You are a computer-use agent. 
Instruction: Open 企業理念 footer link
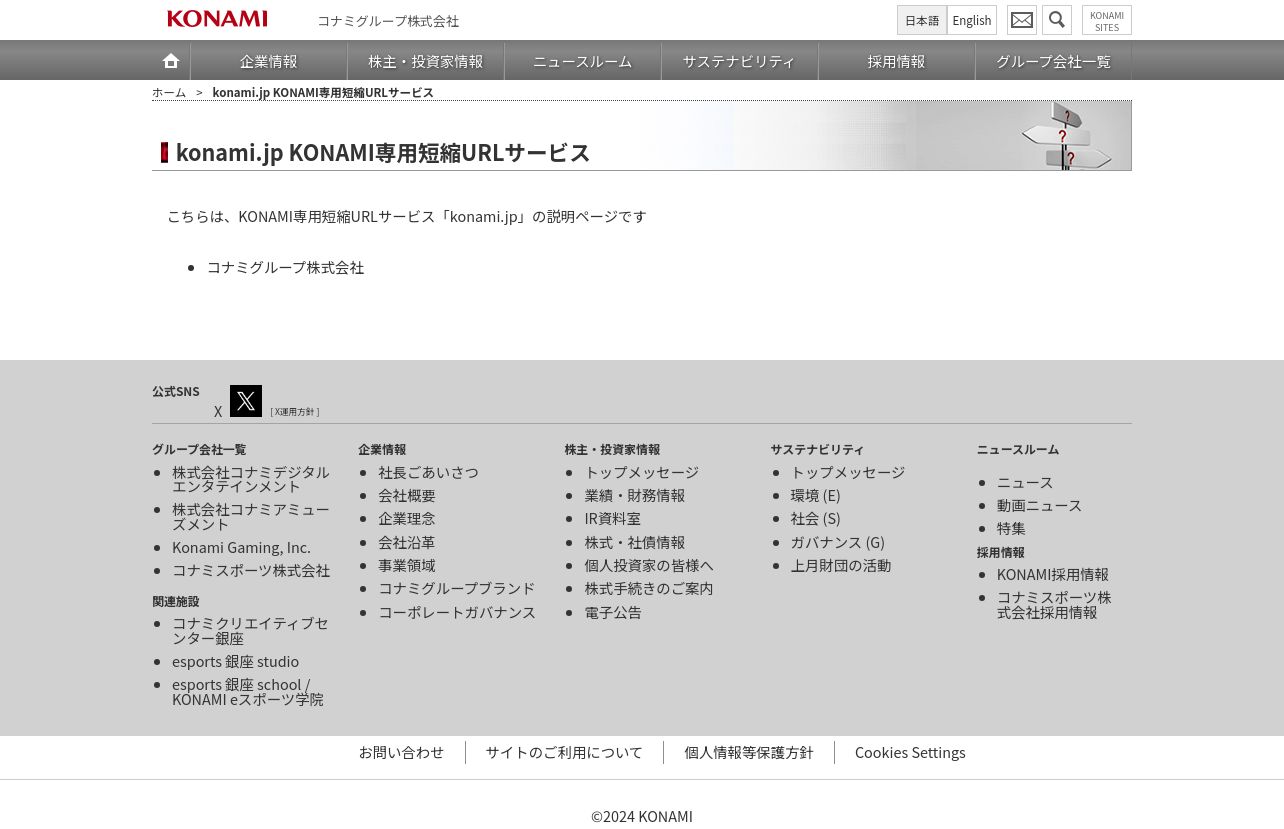pyautogui.click(x=407, y=518)
